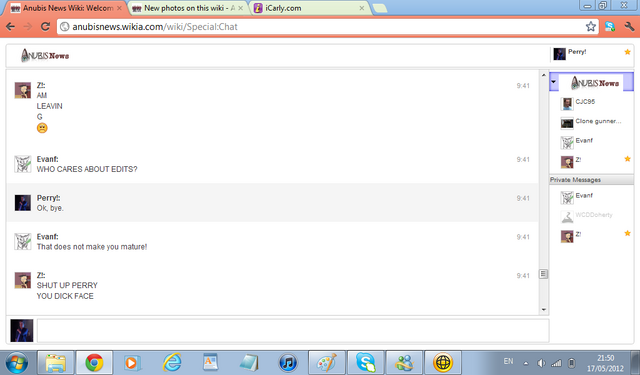640x375 pixels.
Task: Click Perry's avatar beside the Ok, bye message
Action: (x=22, y=203)
